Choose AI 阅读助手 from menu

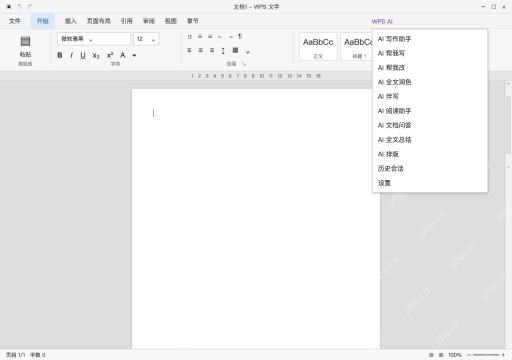430,111
